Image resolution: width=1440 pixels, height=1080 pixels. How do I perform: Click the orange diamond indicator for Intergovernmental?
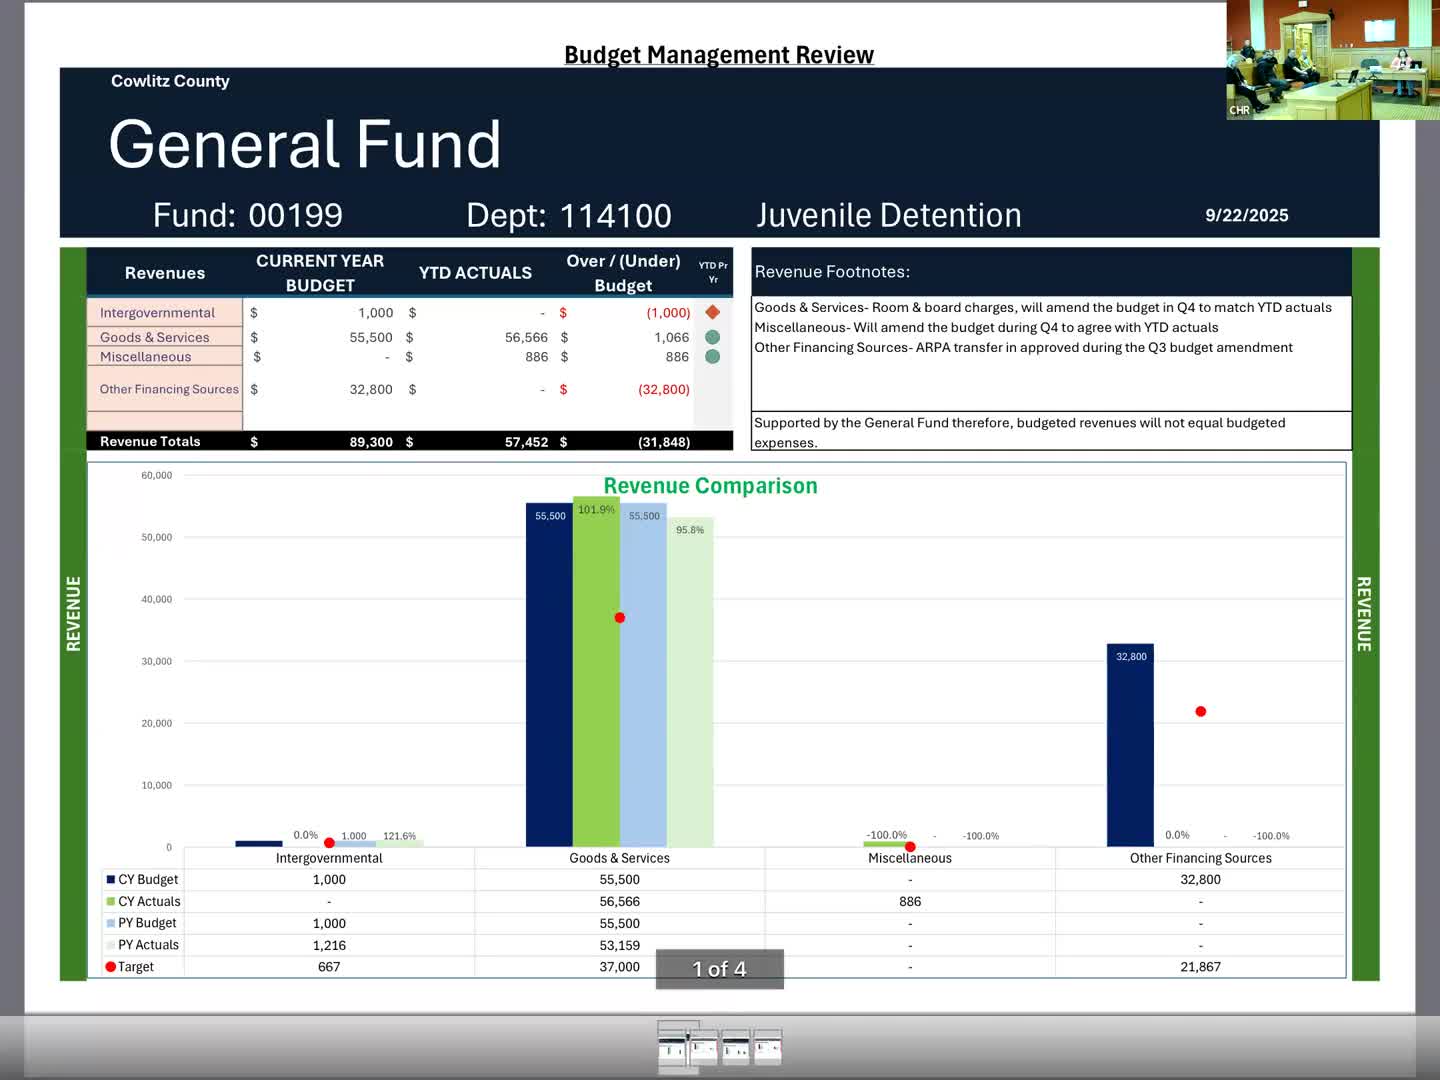coord(713,312)
